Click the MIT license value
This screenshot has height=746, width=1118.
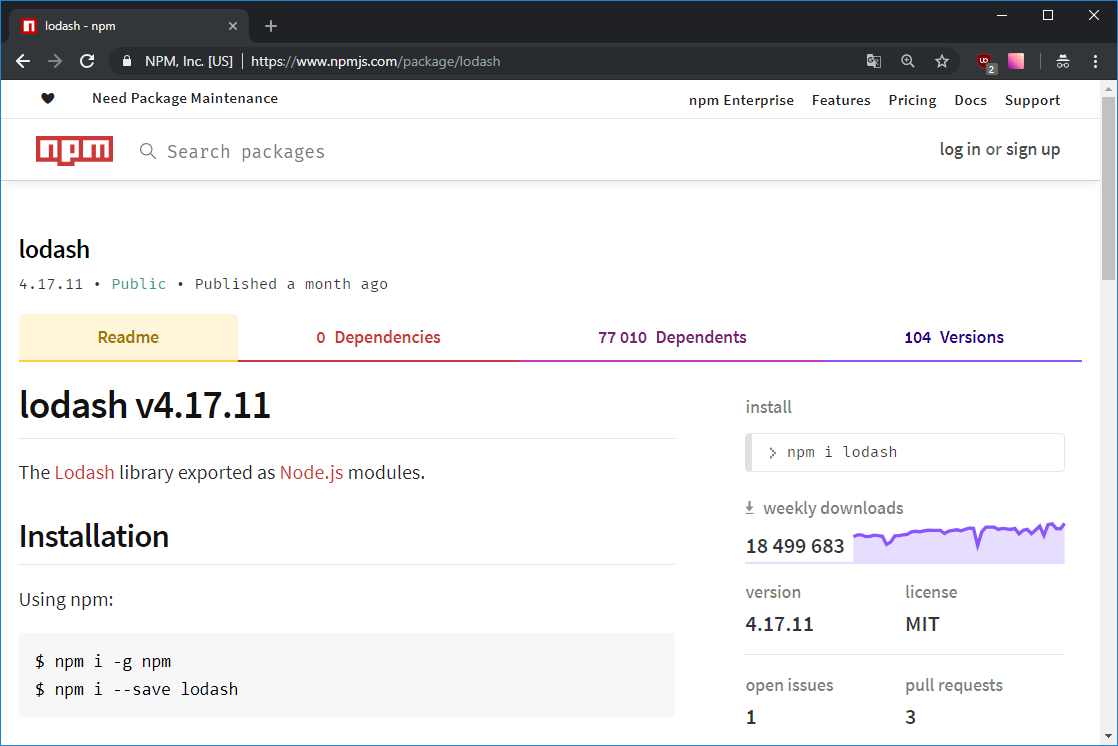point(922,624)
